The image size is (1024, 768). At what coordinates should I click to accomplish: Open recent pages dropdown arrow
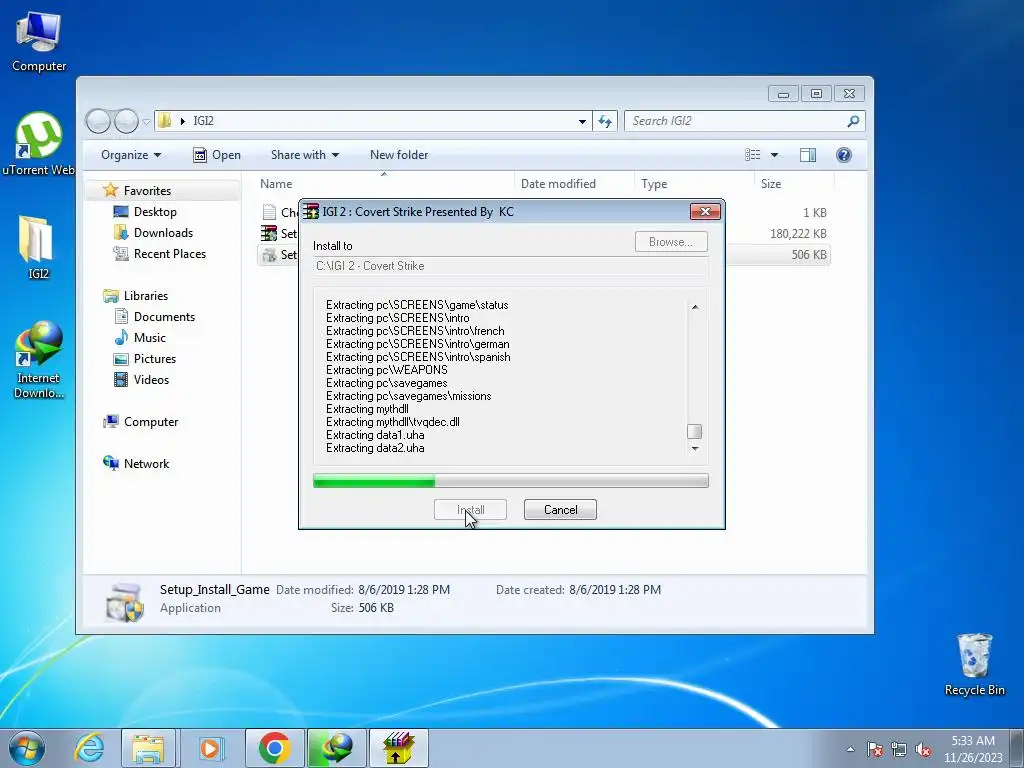146,121
